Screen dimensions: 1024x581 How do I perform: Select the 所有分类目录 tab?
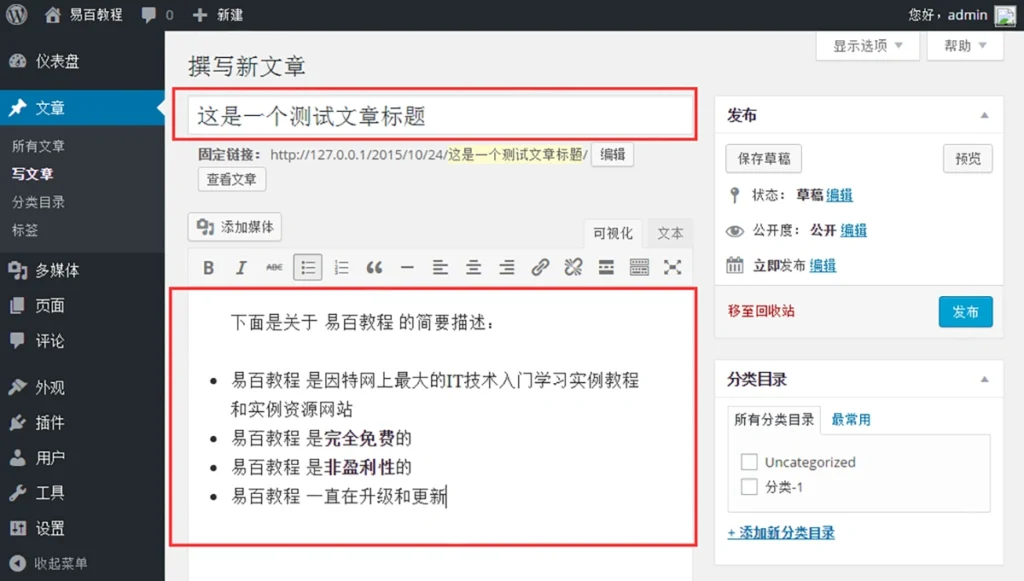(774, 420)
